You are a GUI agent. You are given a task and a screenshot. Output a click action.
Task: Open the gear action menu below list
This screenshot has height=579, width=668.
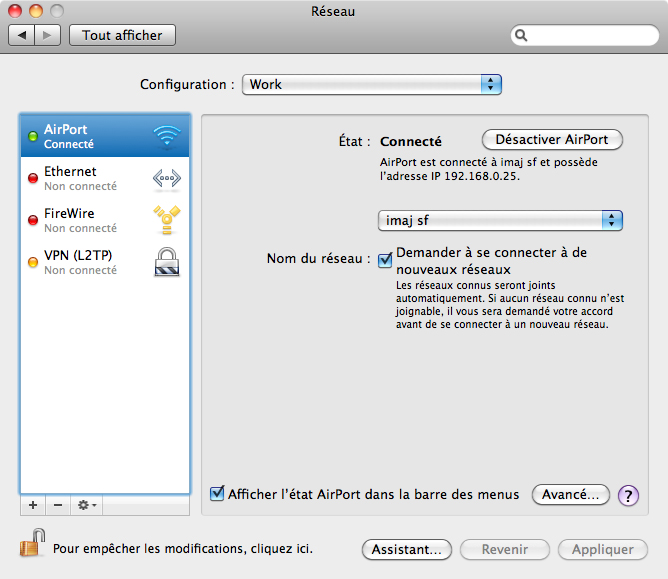click(x=88, y=505)
